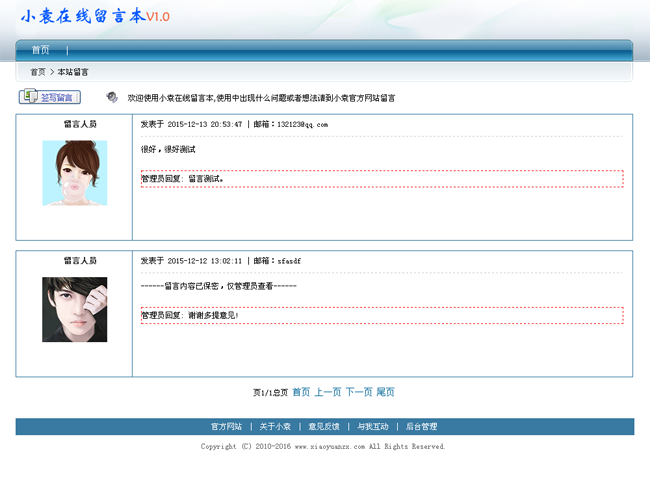This screenshot has height=482, width=650.
Task: Open 后台管理 in the footer
Action: coord(422,426)
